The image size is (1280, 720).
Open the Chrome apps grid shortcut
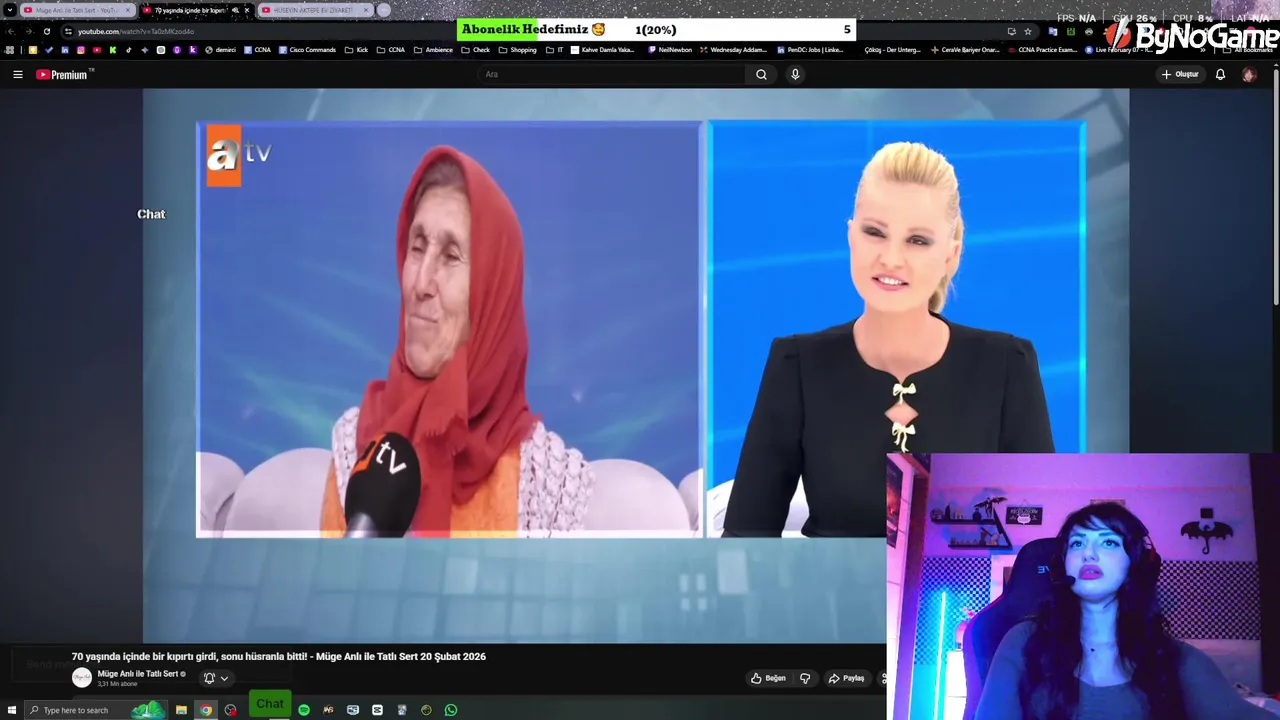point(9,50)
